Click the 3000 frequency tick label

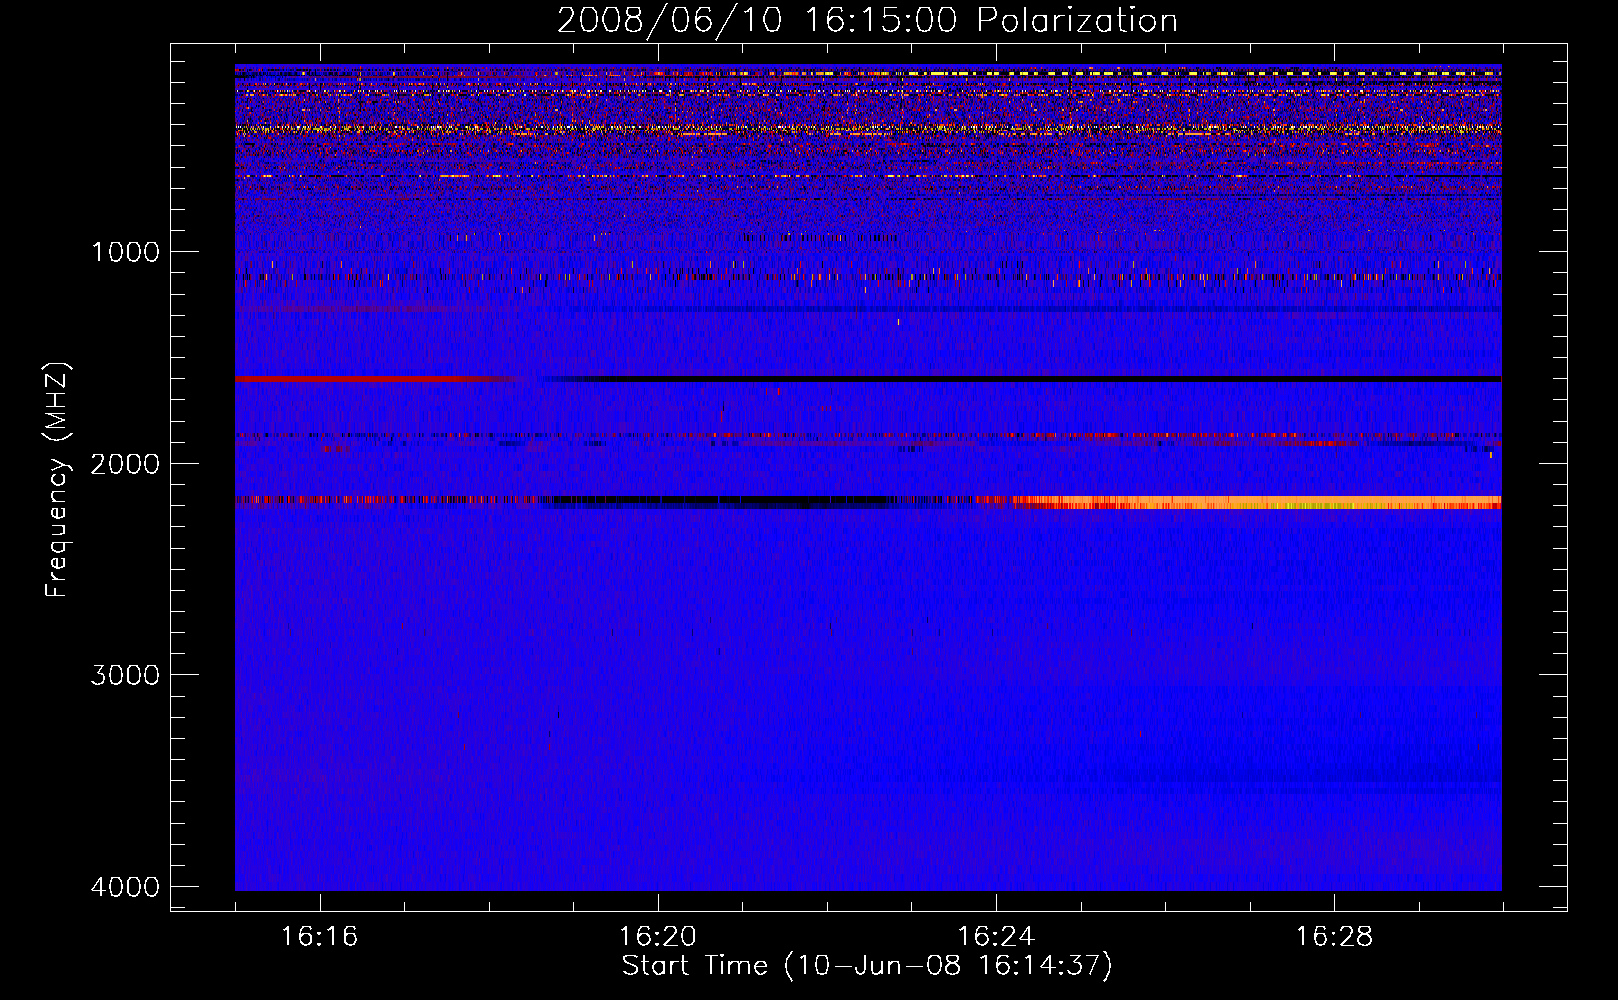tap(126, 675)
